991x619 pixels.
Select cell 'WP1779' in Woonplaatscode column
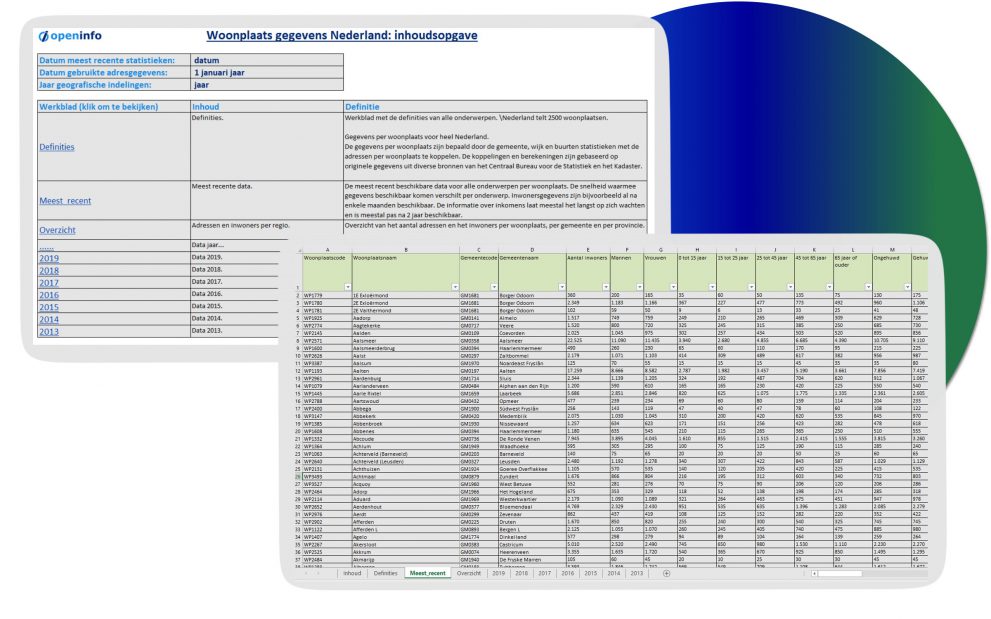click(327, 295)
